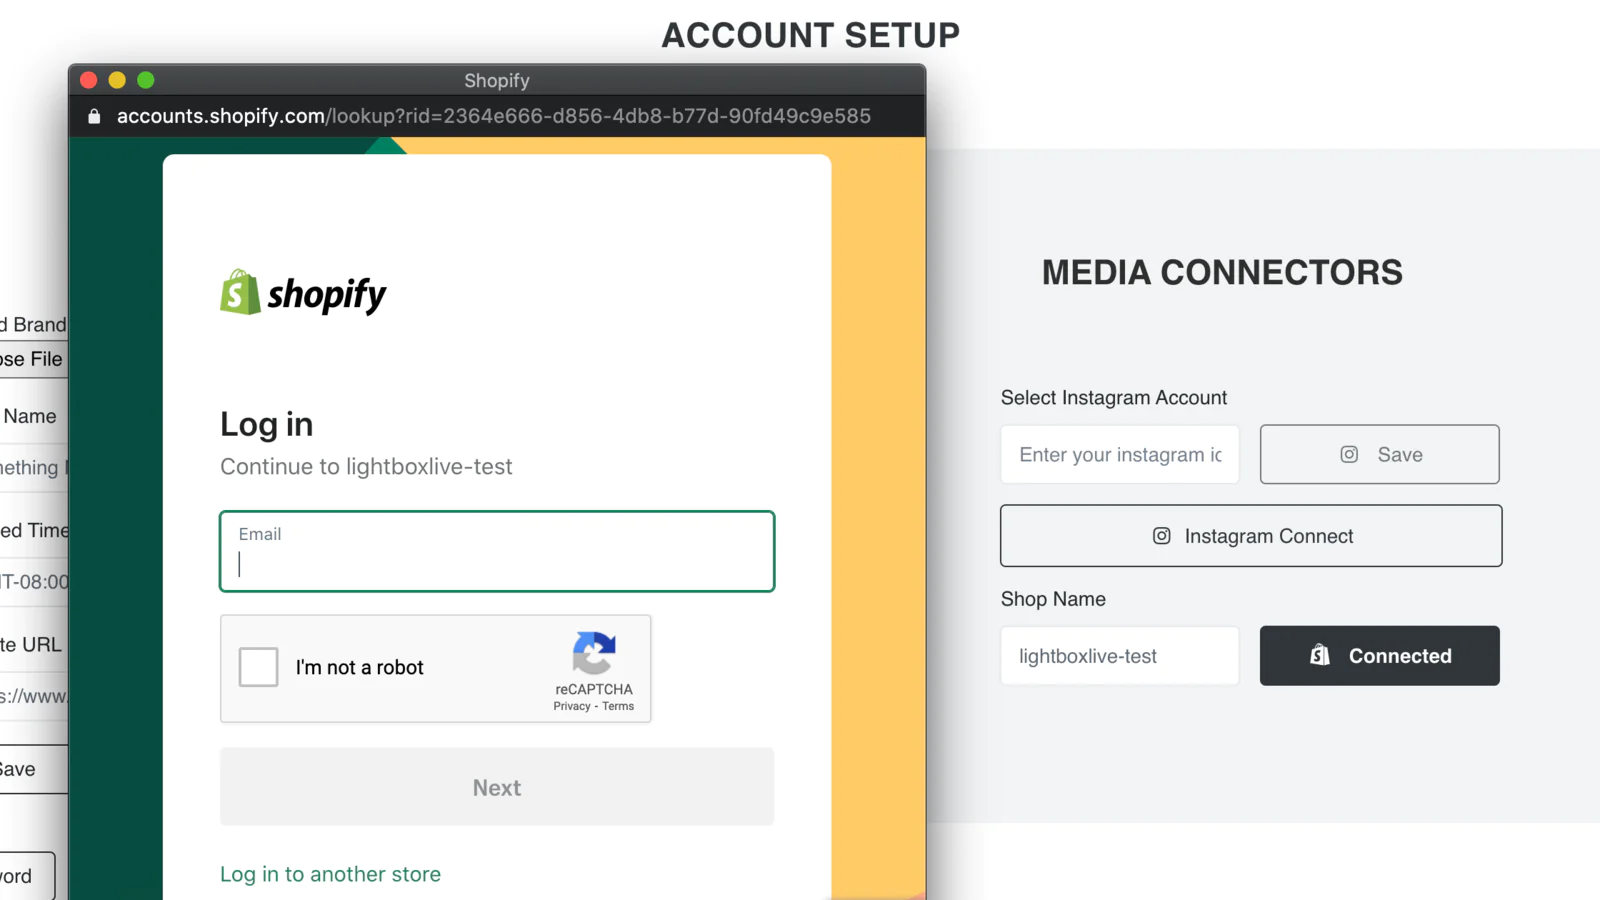Click the Instagram ID input field
1600x900 pixels.
[1120, 454]
